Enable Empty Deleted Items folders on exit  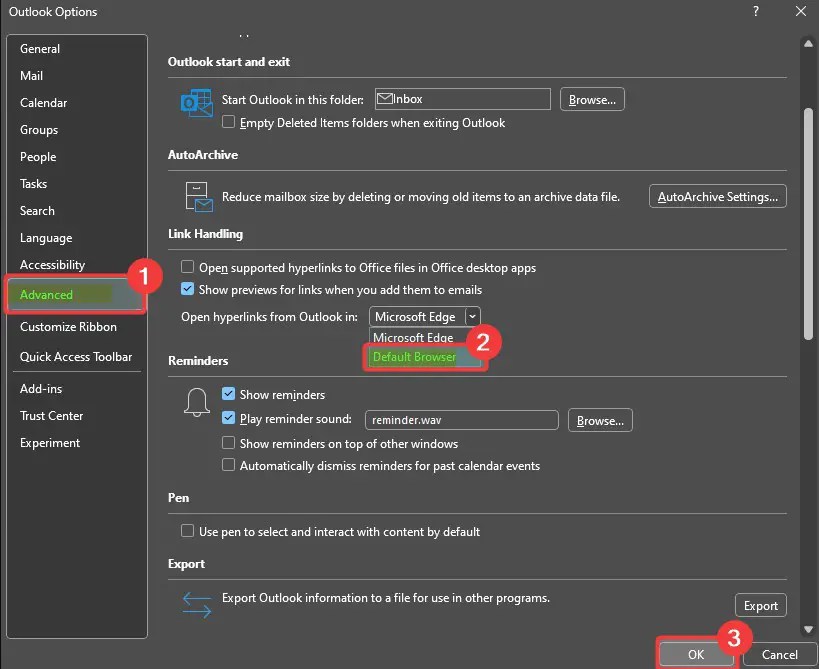228,122
